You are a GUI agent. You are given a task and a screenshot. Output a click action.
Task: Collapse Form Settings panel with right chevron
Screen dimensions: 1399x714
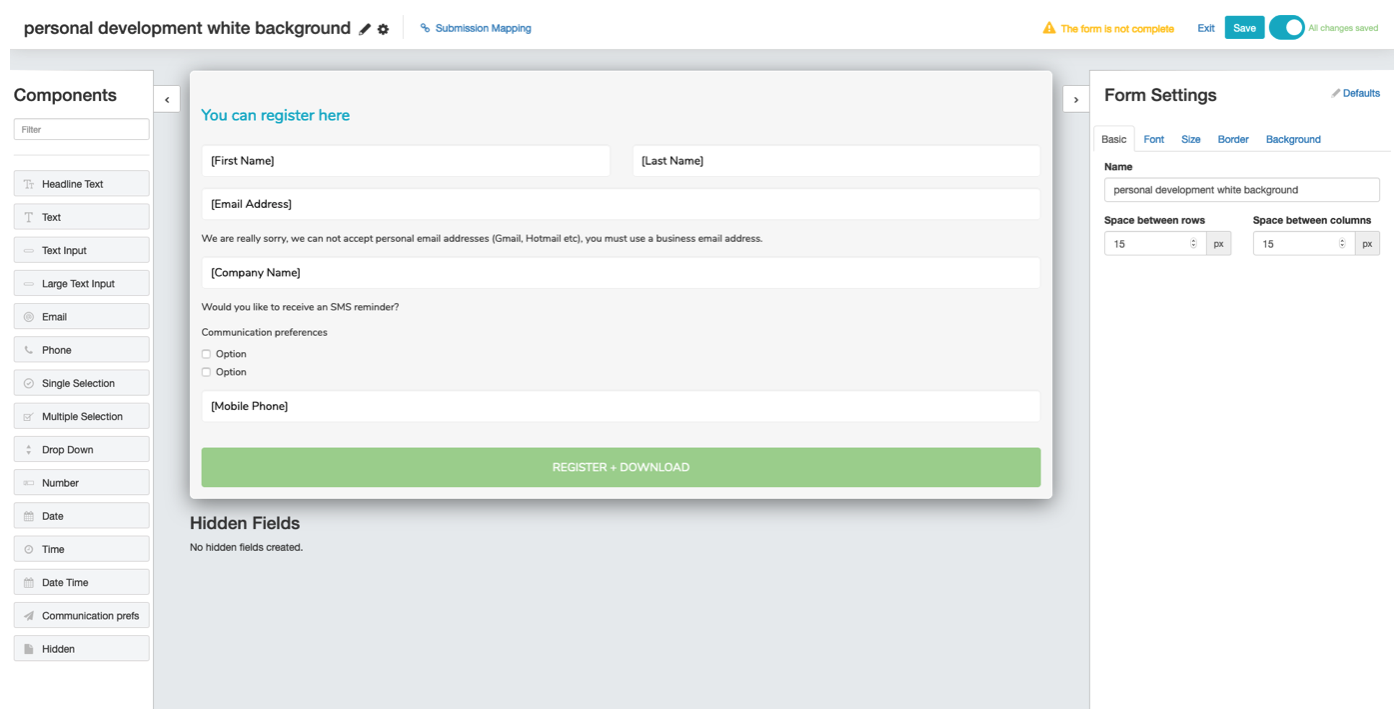1076,99
